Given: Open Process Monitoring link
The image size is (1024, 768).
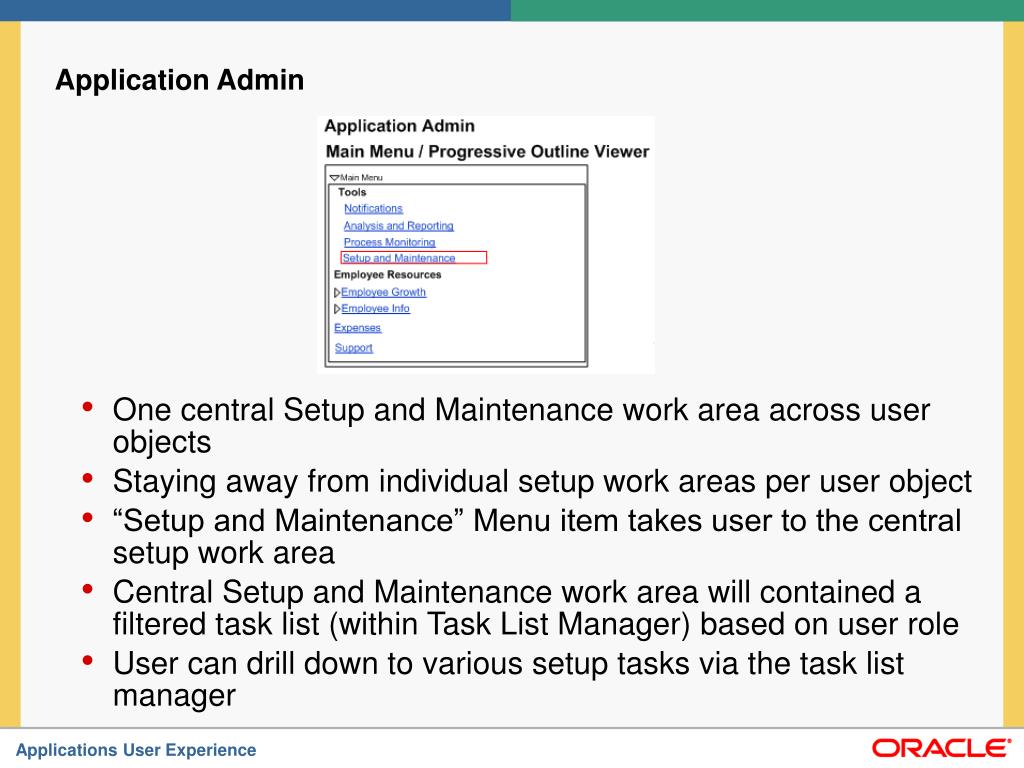Looking at the screenshot, I should pos(389,242).
